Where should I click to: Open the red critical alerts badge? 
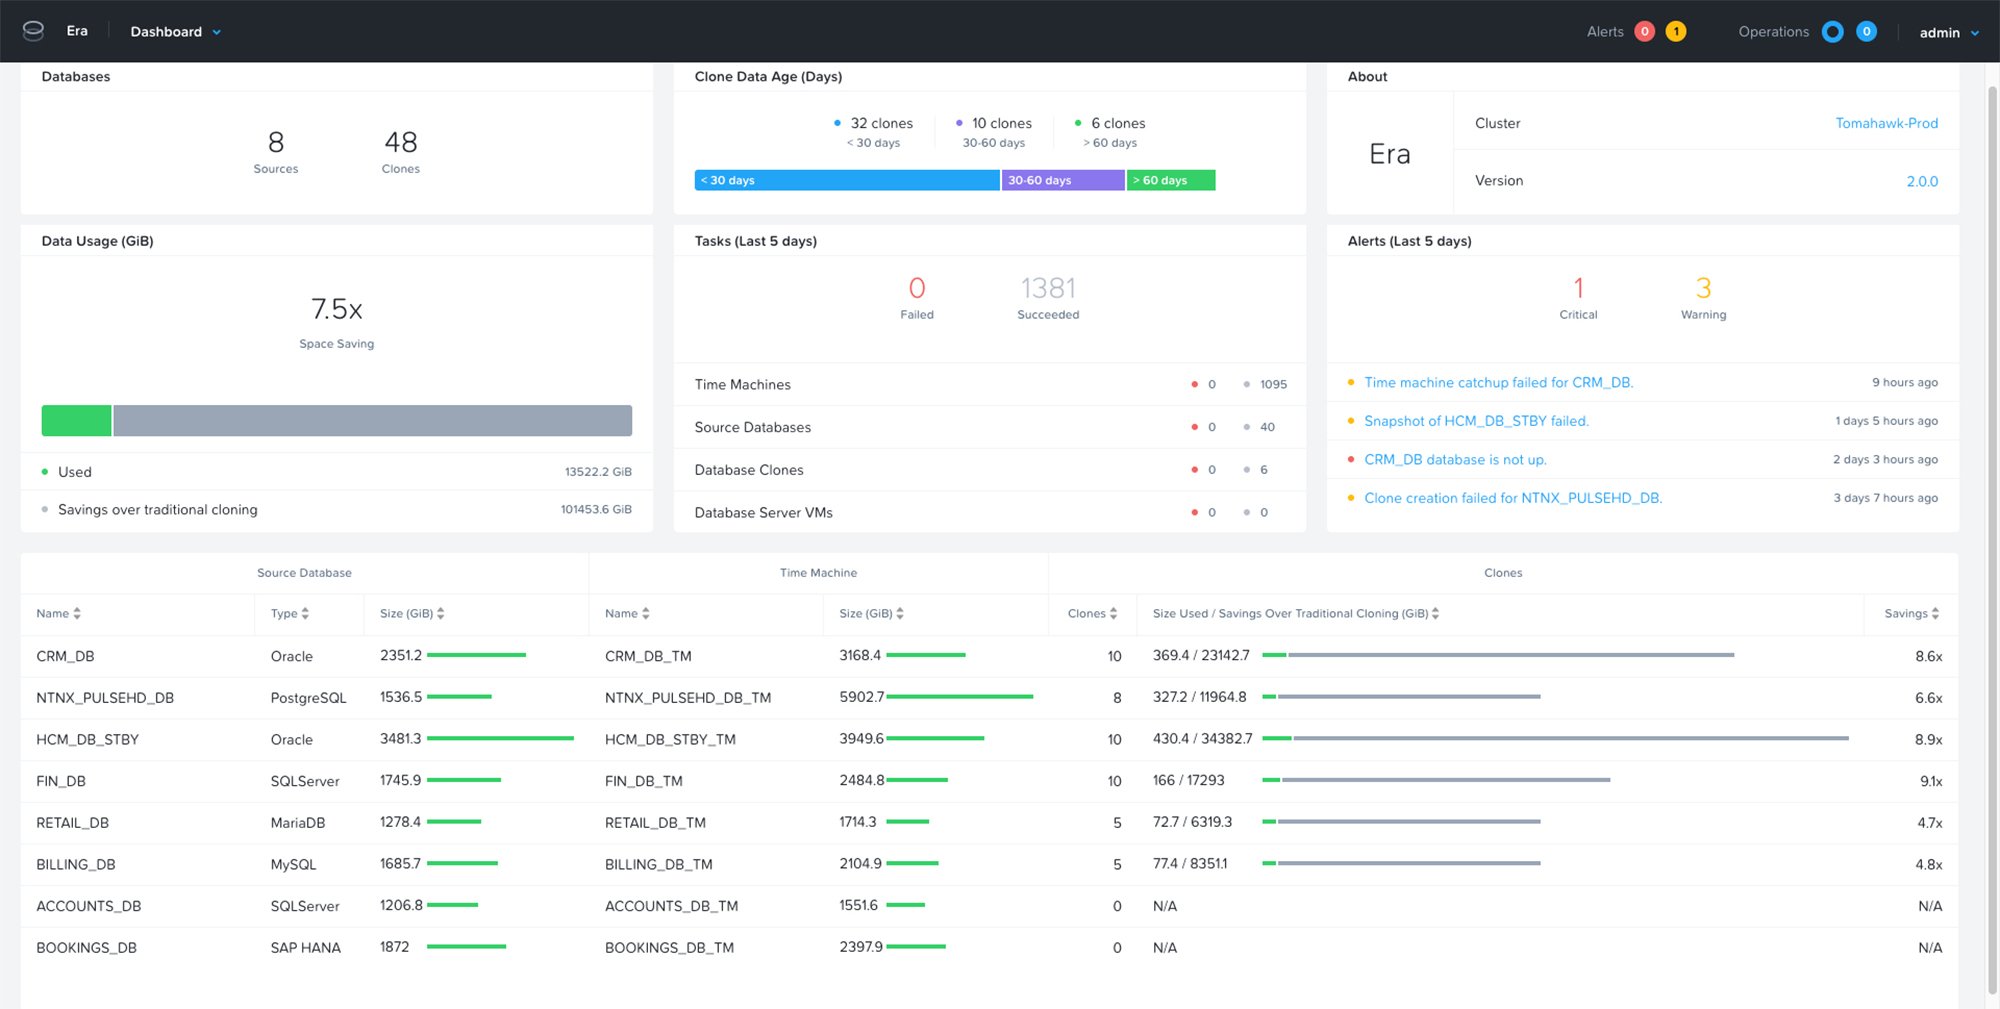(1644, 31)
